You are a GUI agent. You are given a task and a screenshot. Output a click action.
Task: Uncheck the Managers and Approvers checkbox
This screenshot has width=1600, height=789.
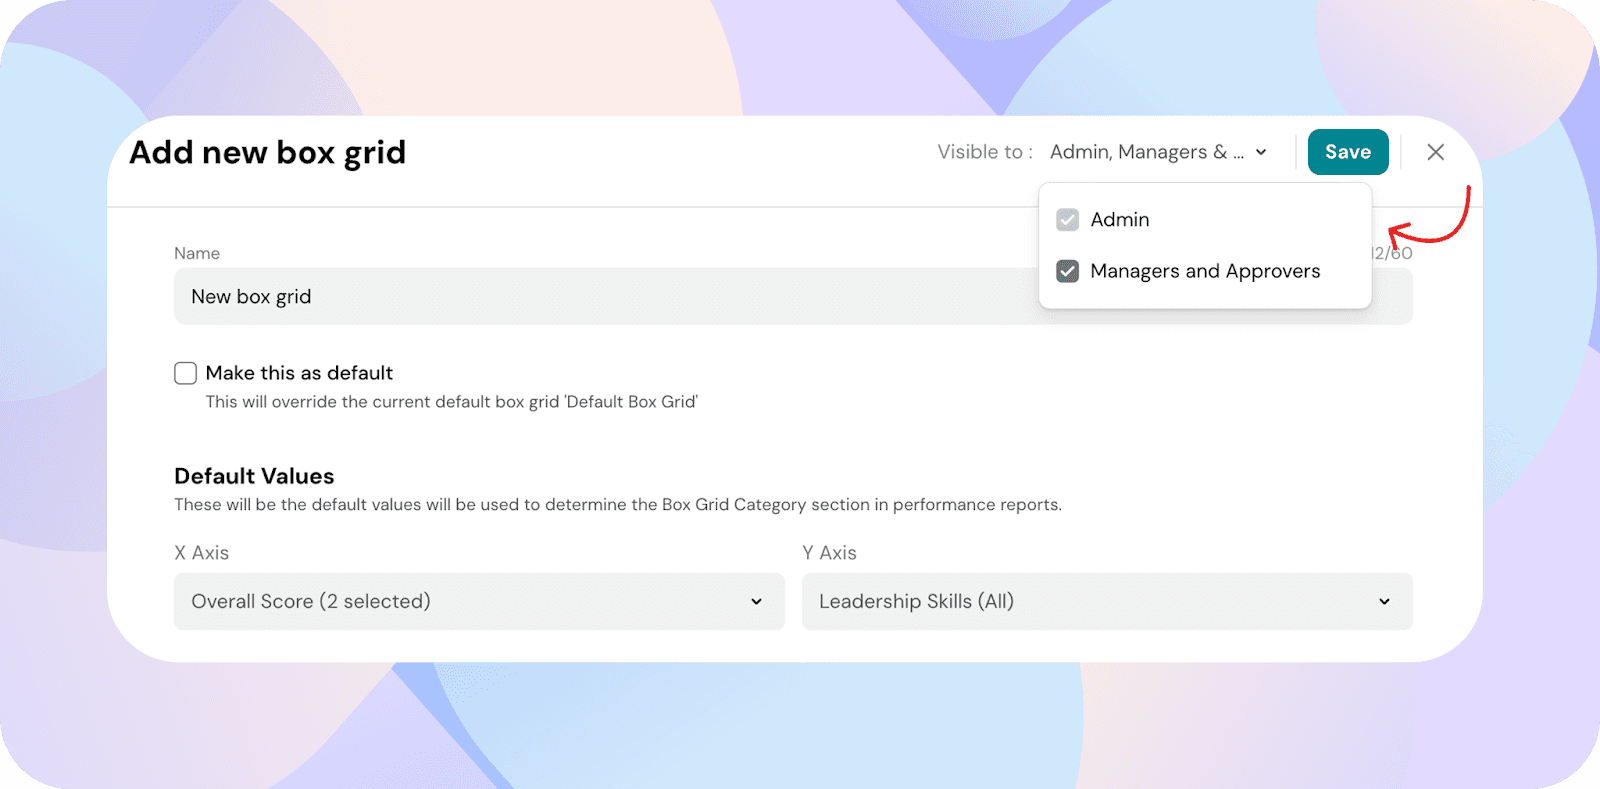point(1067,271)
